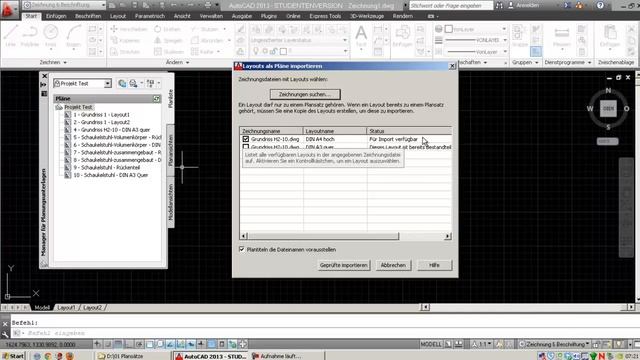640x360 pixels.
Task: Toggle MODELL space button in status bar
Action: coord(431,344)
